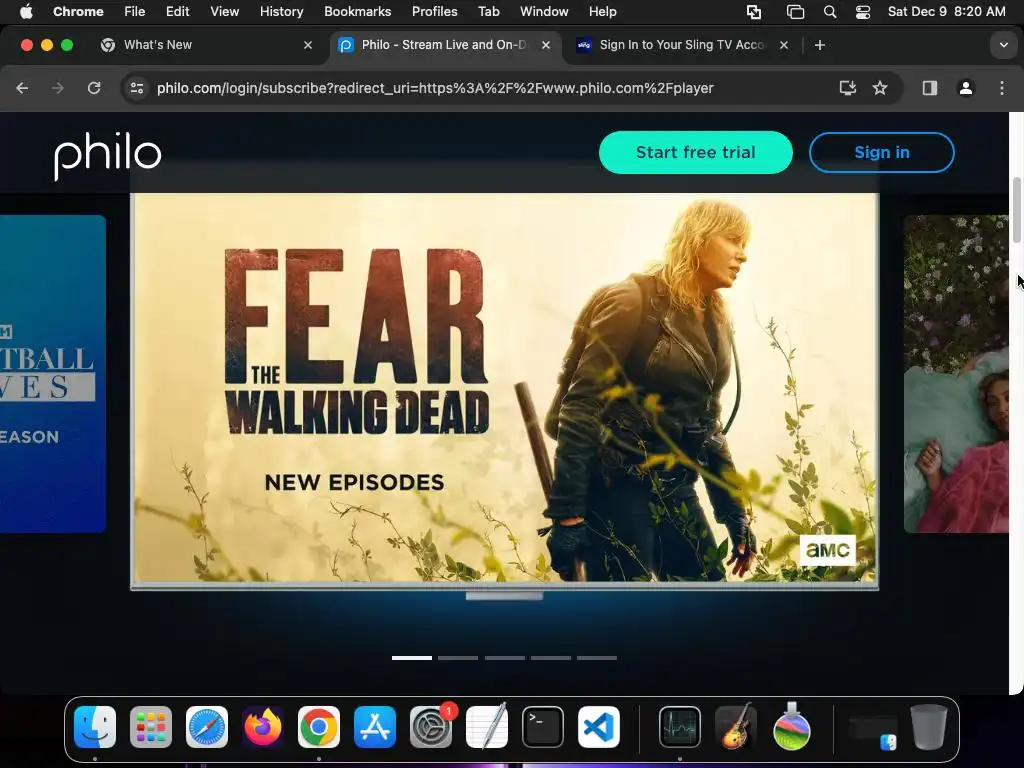The width and height of the screenshot is (1024, 768).
Task: Click Chrome icon in the dock
Action: click(x=319, y=727)
